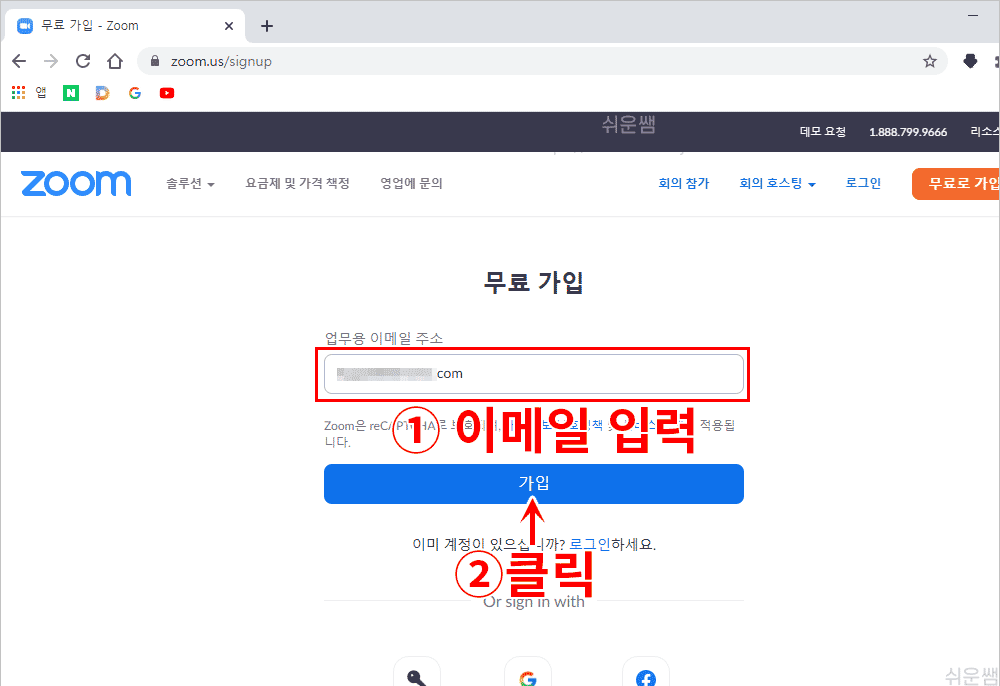Click 회의 참가 link
The height and width of the screenshot is (686, 1000).
[684, 184]
